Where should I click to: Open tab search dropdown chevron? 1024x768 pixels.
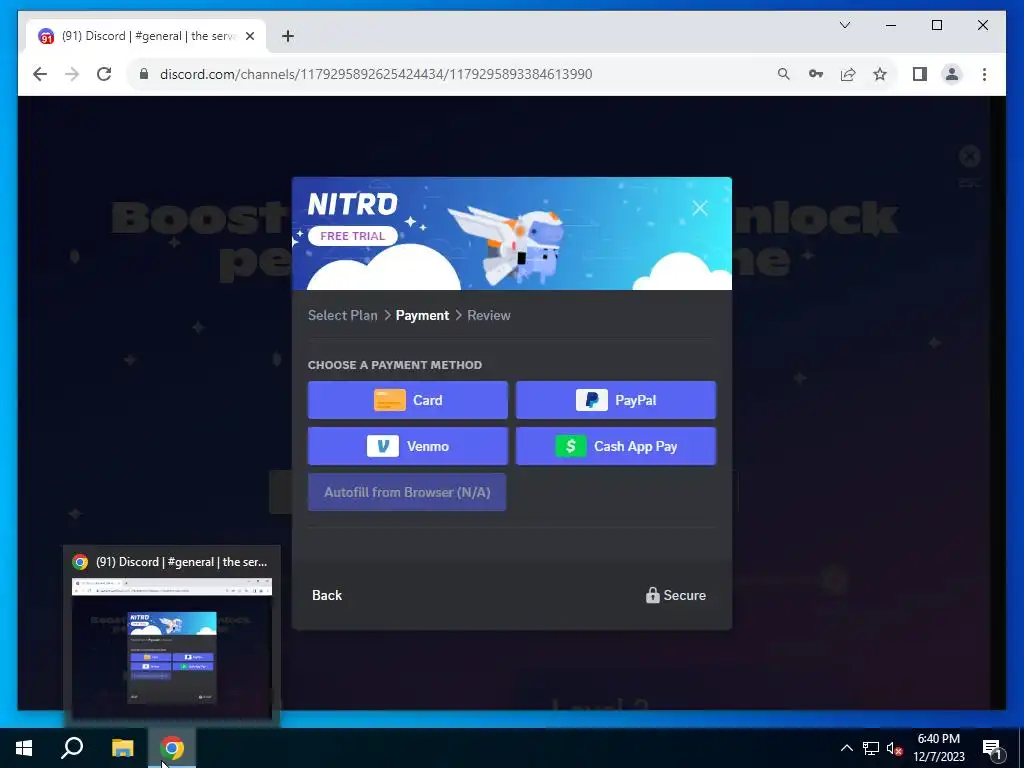(x=844, y=25)
